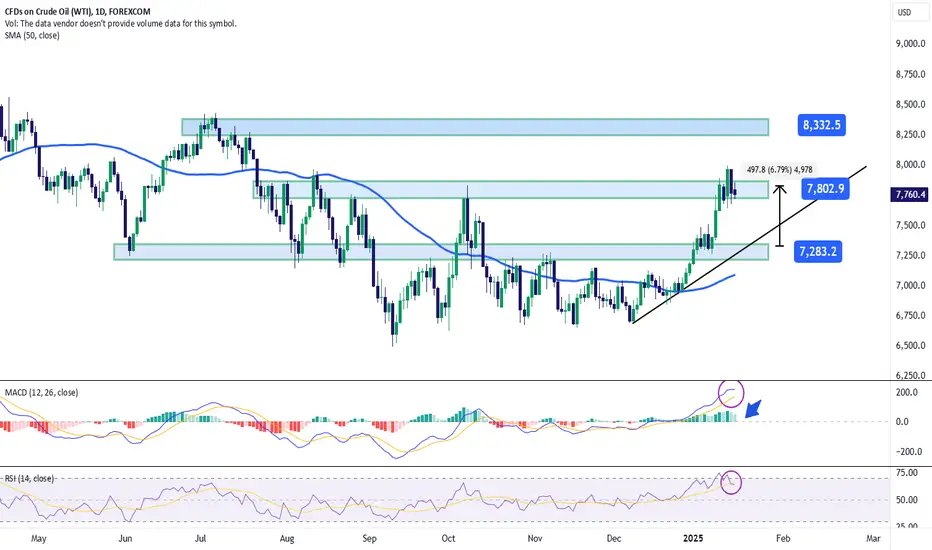
Task: Click the Oct label on time axis
Action: (448, 538)
